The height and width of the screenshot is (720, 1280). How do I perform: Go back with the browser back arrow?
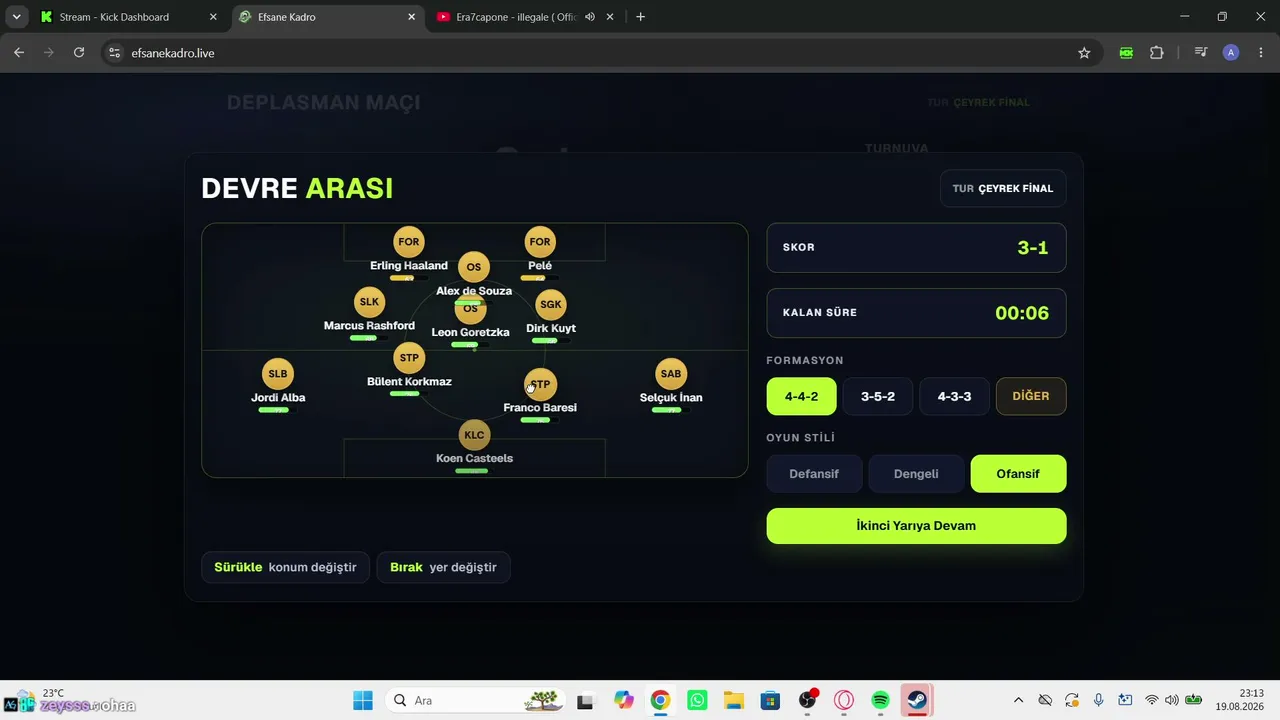(19, 53)
